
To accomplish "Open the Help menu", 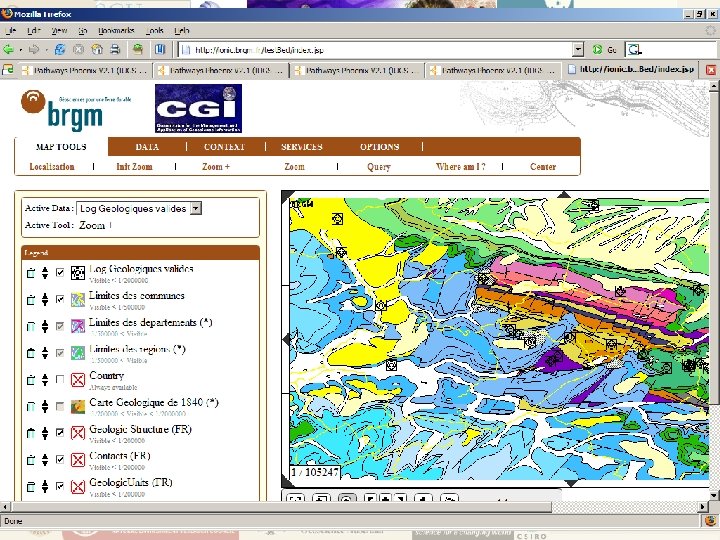I will coord(181,31).
